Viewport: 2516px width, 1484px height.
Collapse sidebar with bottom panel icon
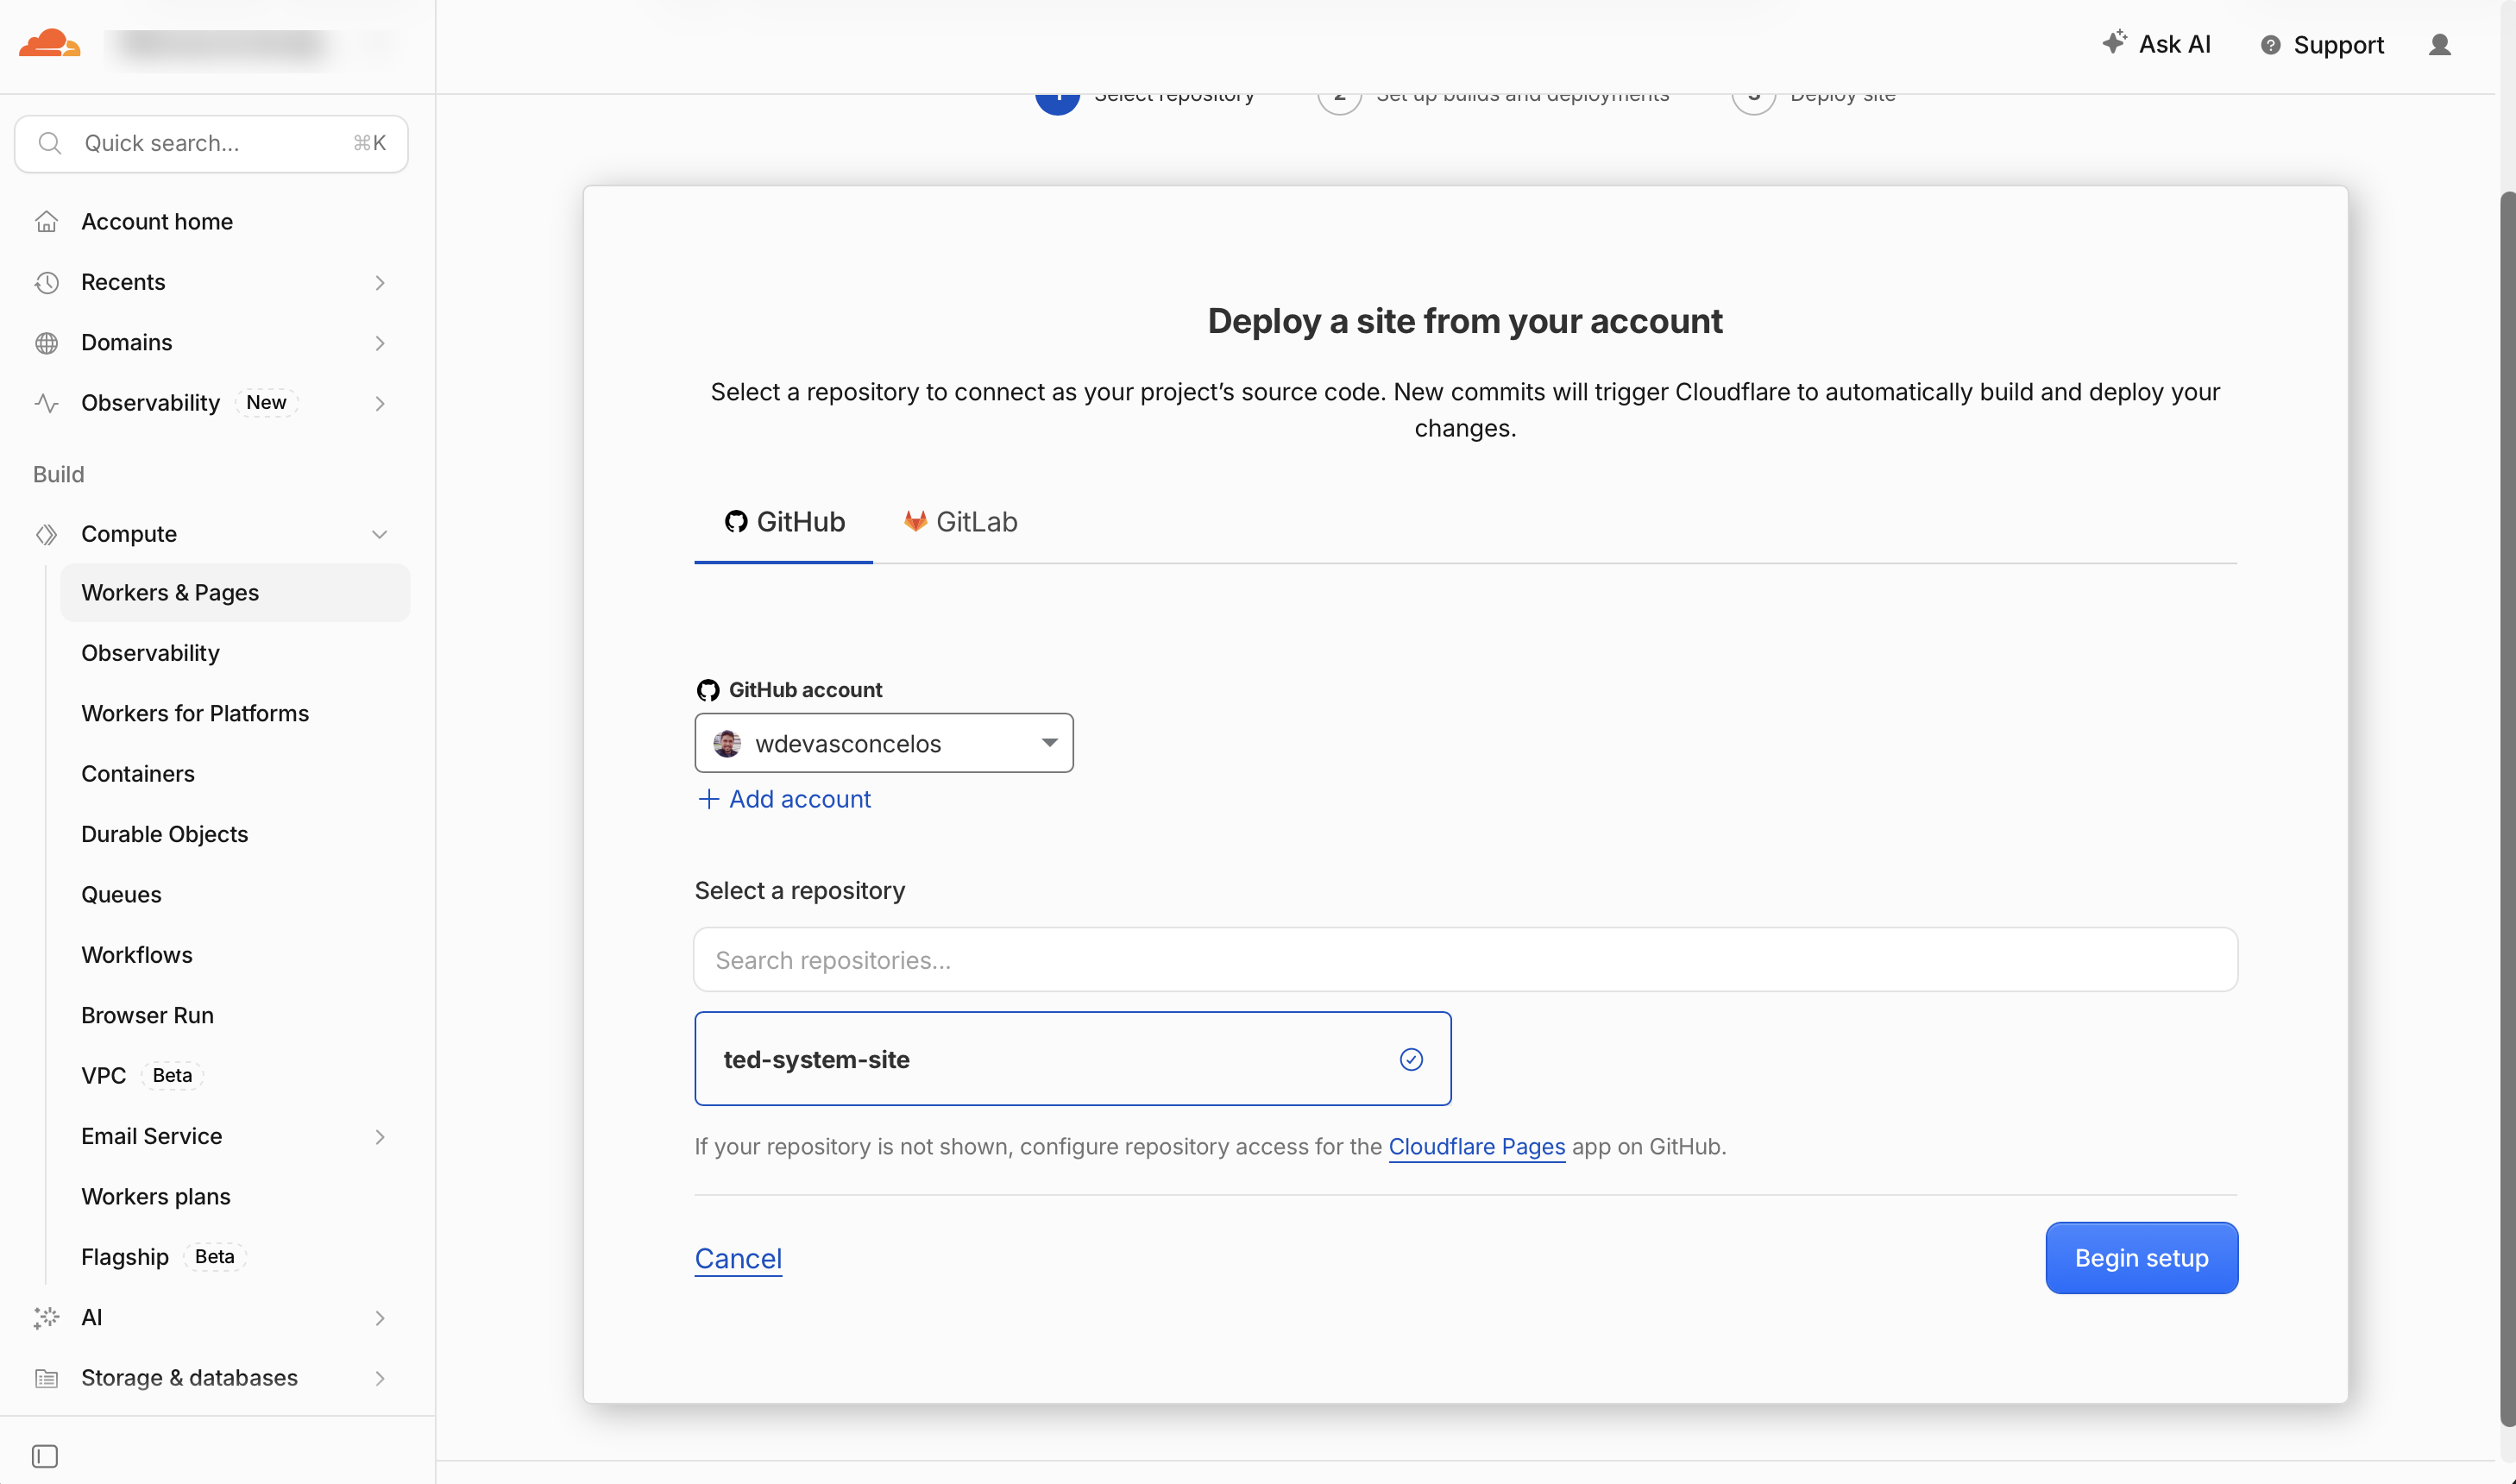point(45,1456)
